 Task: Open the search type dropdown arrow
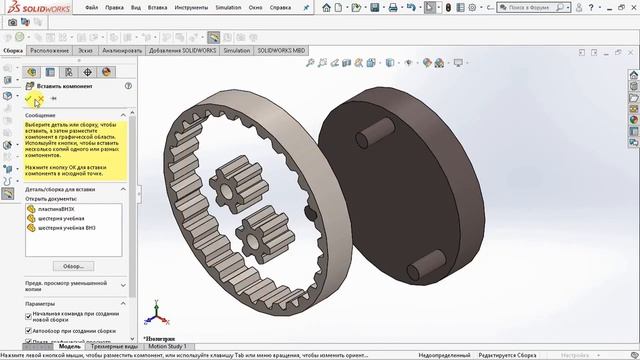[x=567, y=7]
